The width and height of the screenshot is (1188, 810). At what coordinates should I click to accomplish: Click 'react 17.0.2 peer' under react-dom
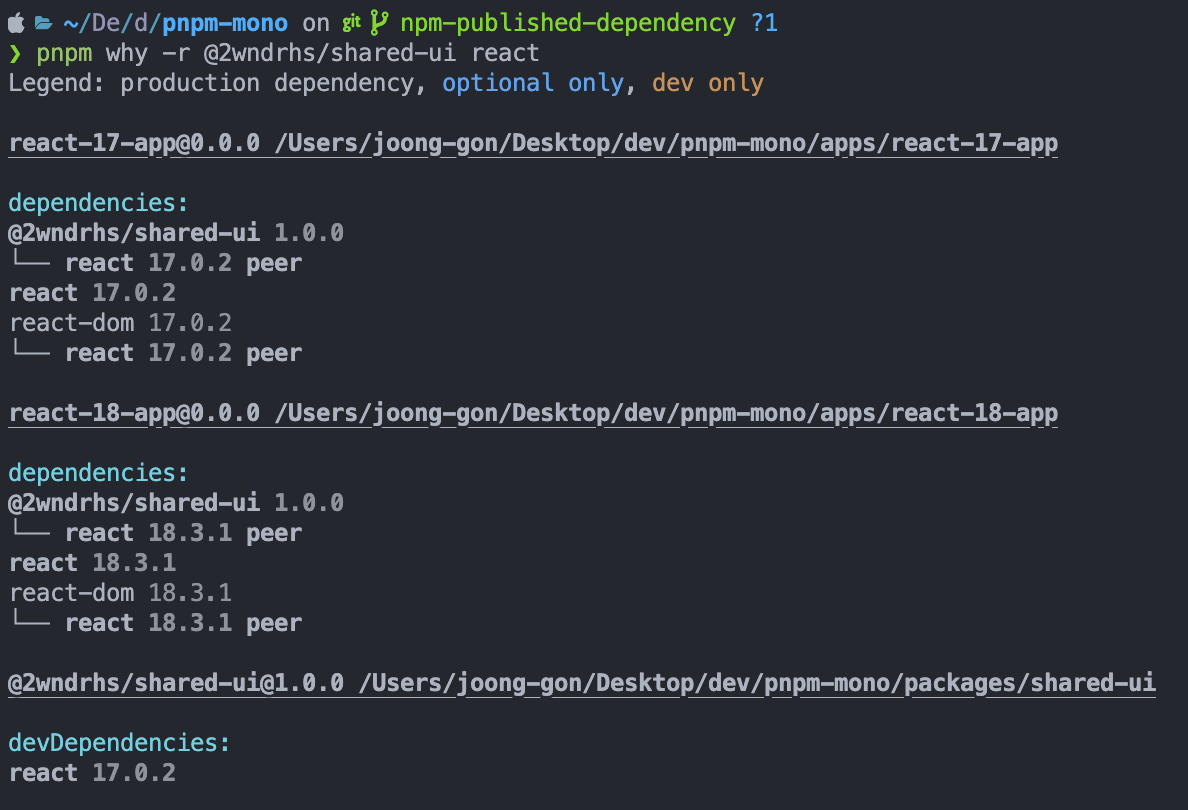pos(183,353)
